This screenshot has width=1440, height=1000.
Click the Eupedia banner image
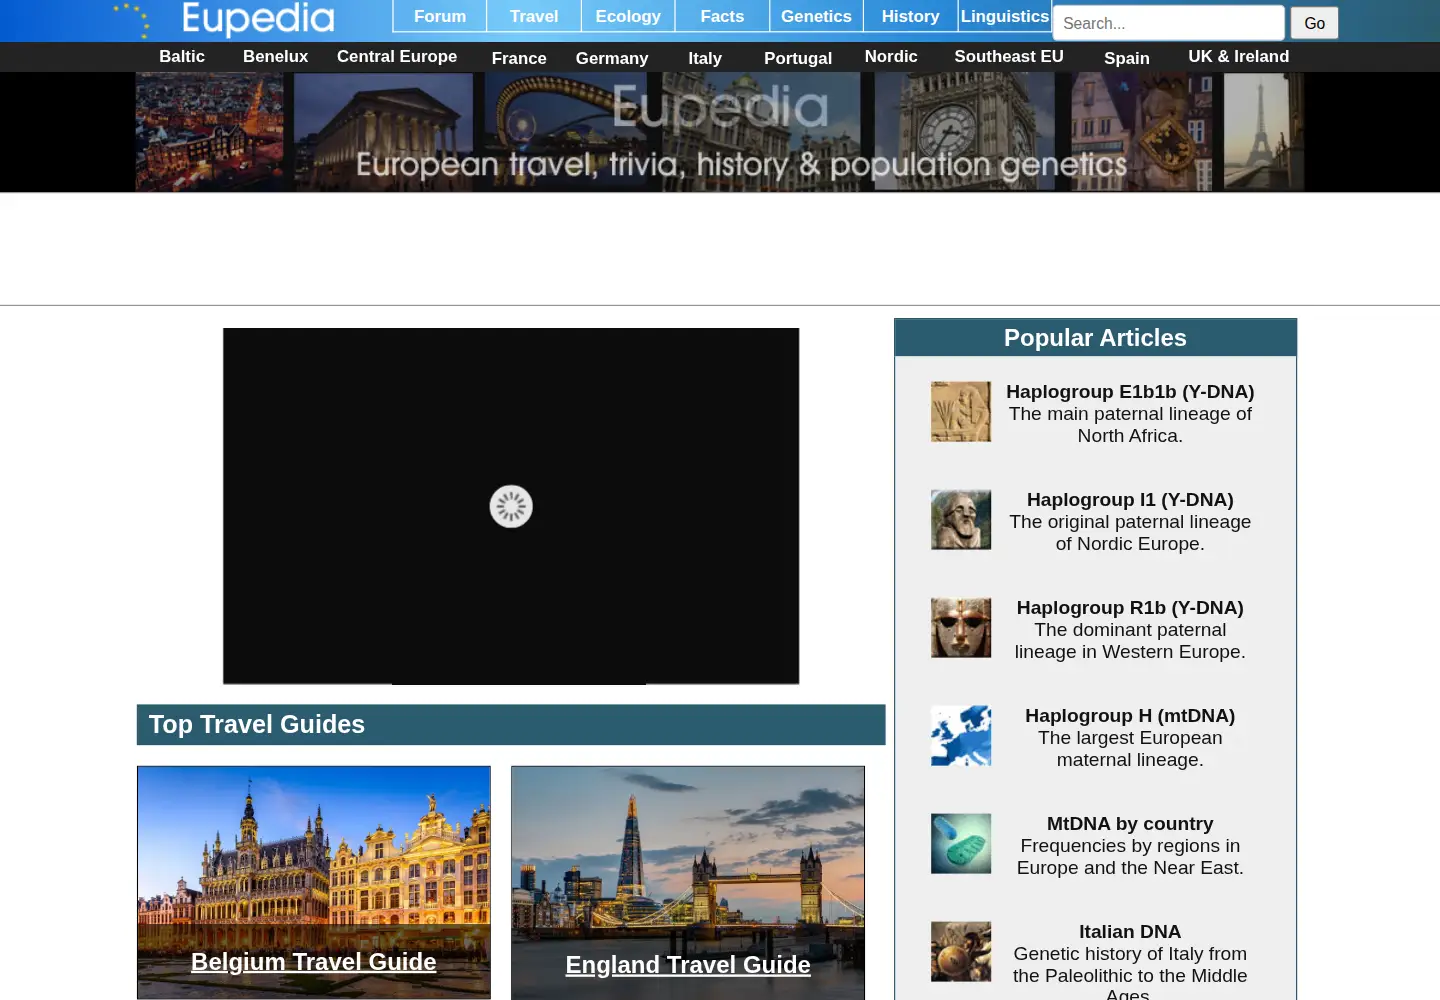[720, 132]
